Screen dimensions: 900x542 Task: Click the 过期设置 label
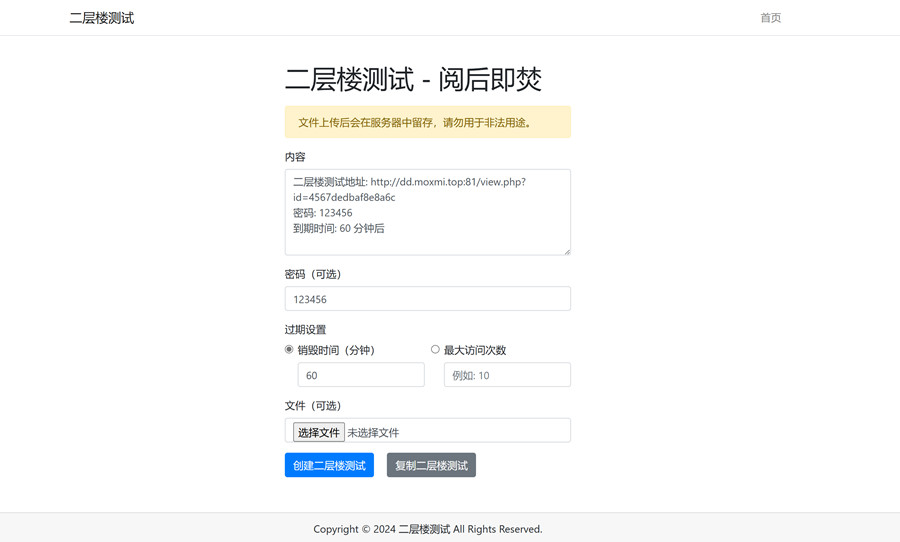point(305,330)
